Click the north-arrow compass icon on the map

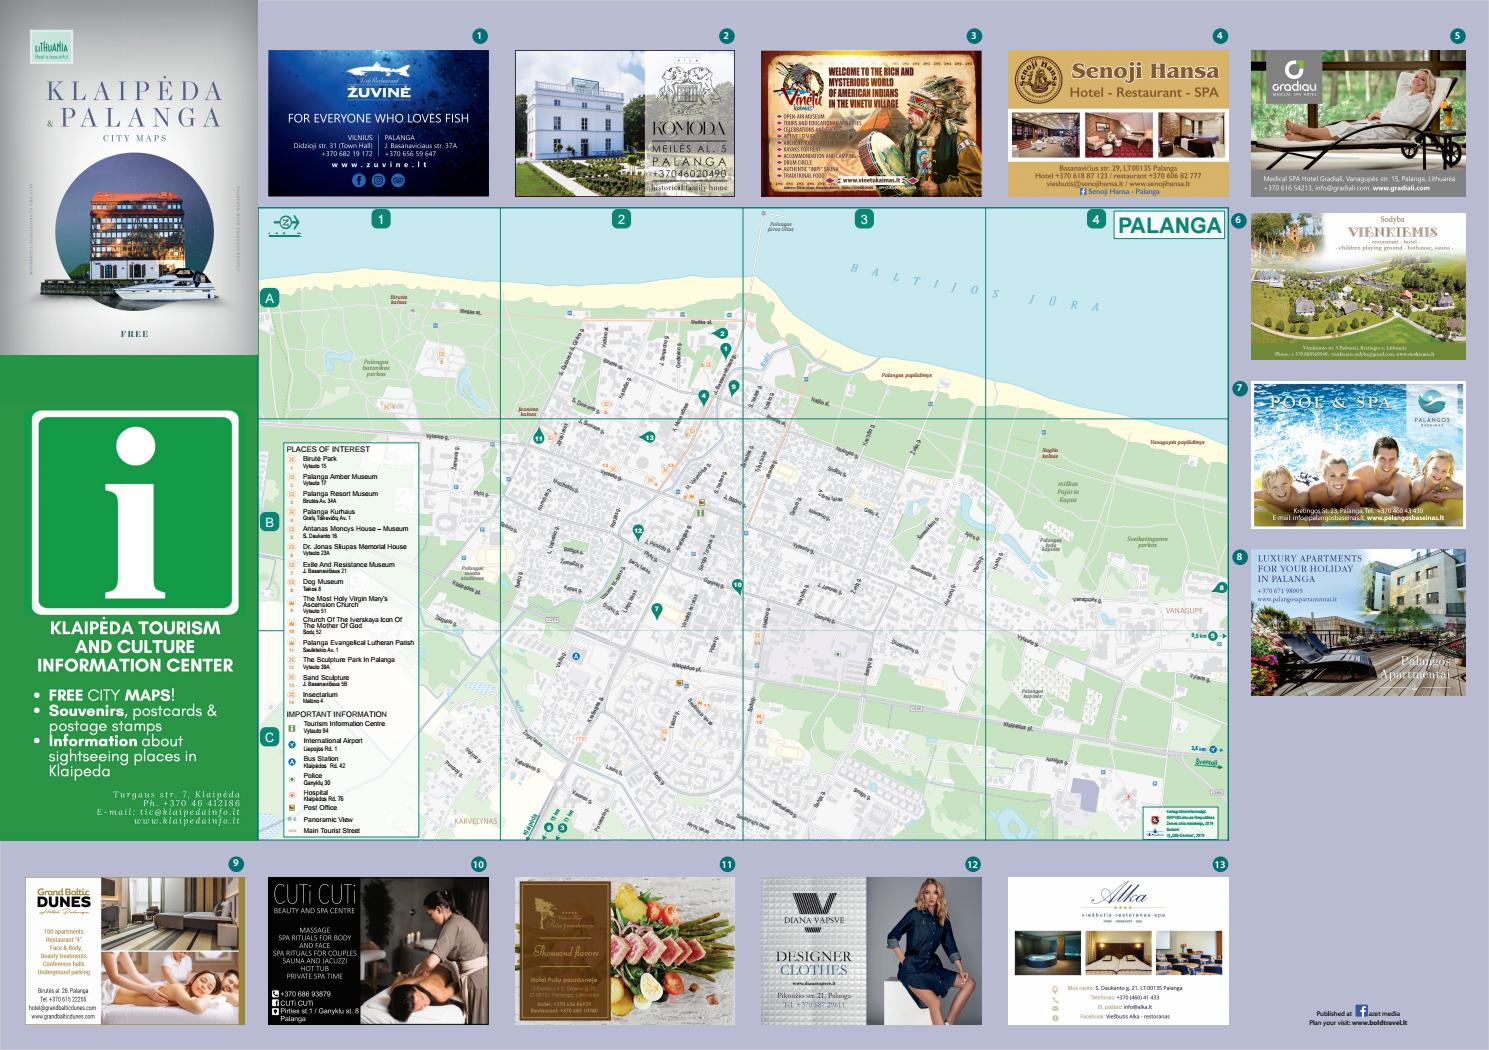point(288,221)
